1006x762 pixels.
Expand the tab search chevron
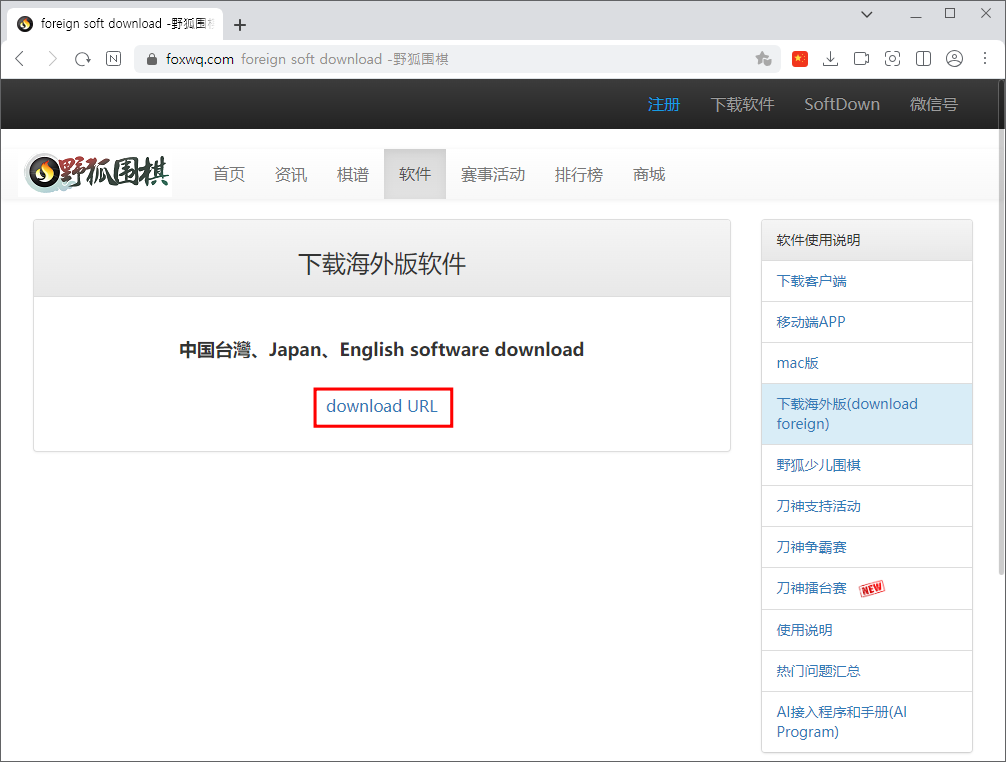tap(867, 14)
